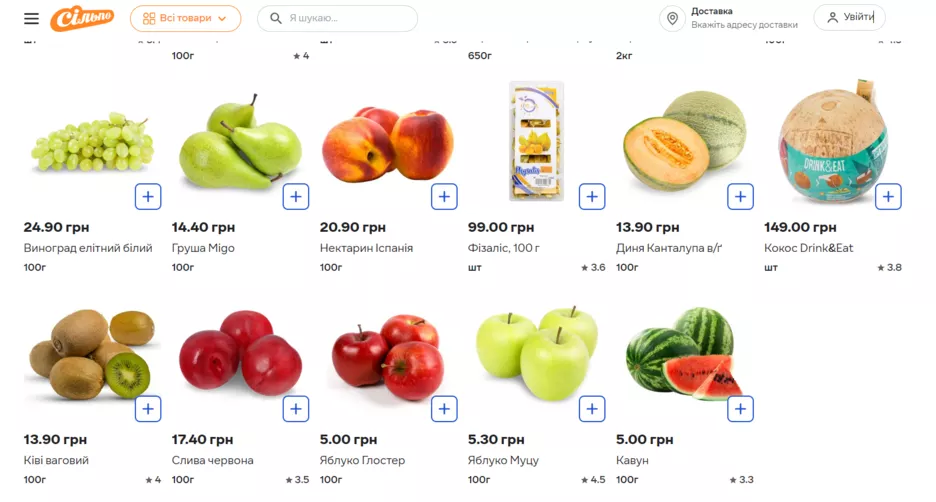Expand the Всі товари catalog dropdown

click(185, 18)
